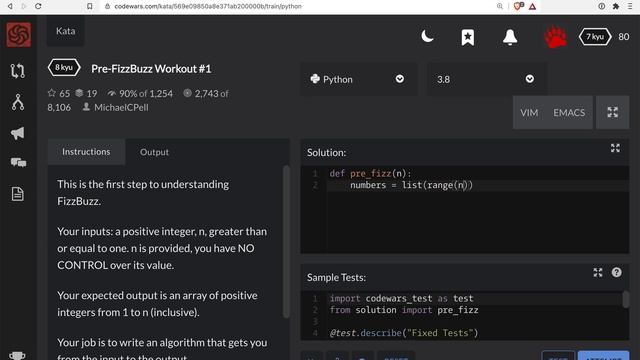The image size is (640, 360).
Task: Open Sample Tests help question icon
Action: point(617,272)
